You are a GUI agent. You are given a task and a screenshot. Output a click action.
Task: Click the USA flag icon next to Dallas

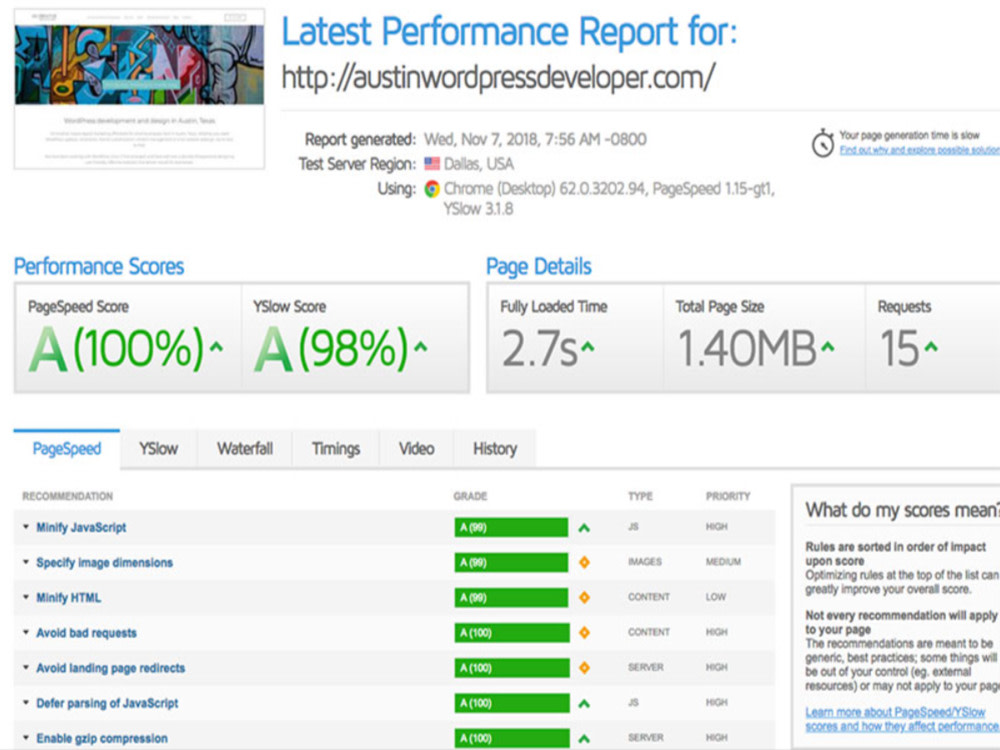(432, 164)
